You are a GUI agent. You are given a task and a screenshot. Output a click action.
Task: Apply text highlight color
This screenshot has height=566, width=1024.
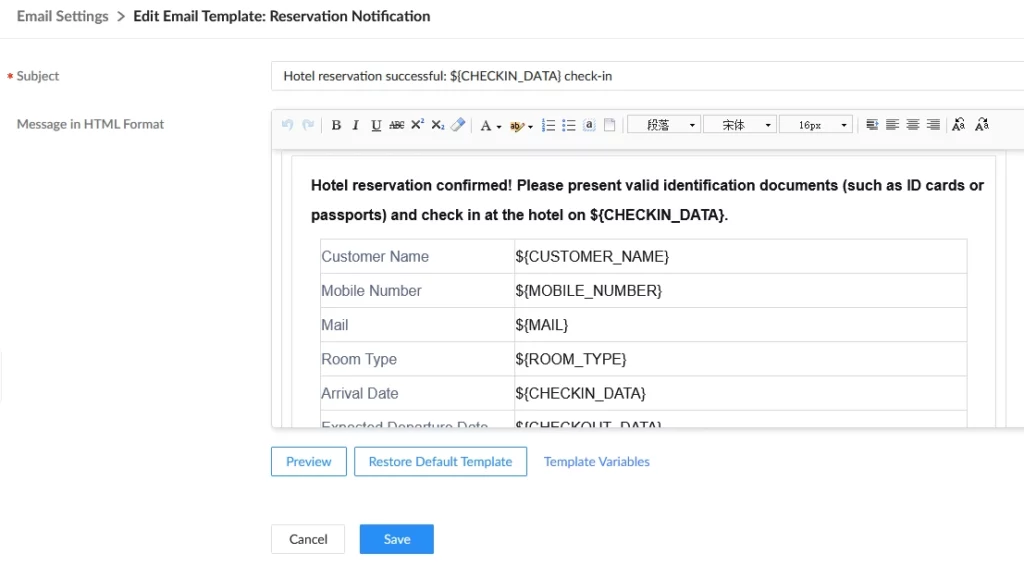pos(517,125)
